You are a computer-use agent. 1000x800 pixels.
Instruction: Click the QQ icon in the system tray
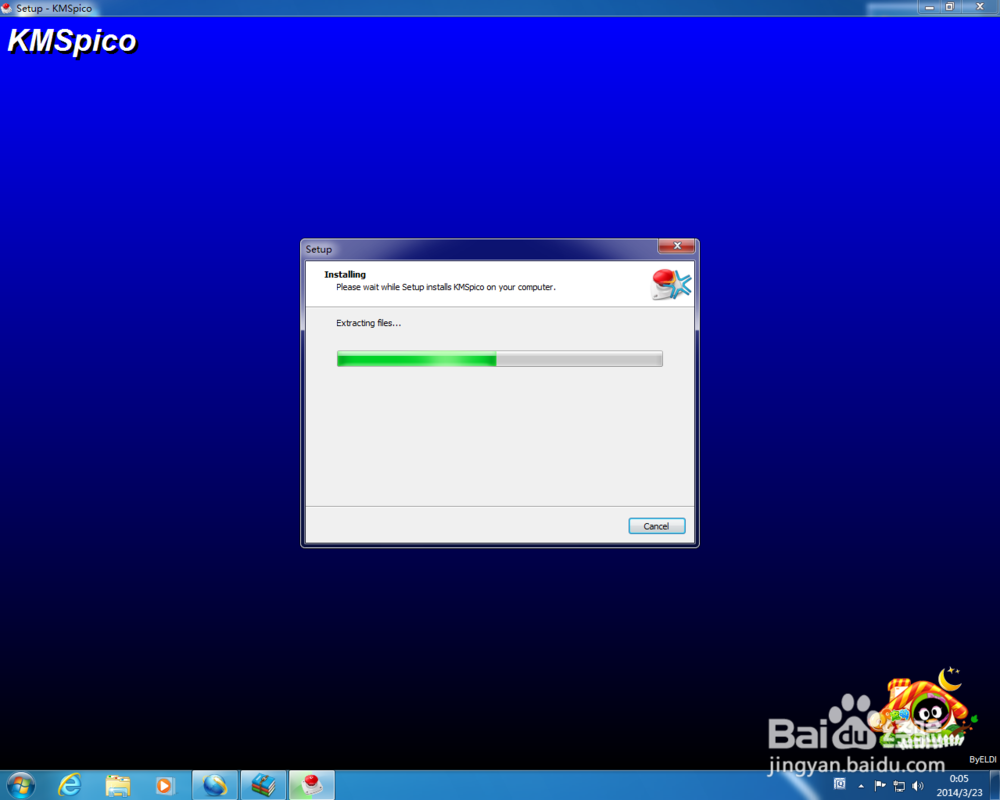[x=841, y=785]
